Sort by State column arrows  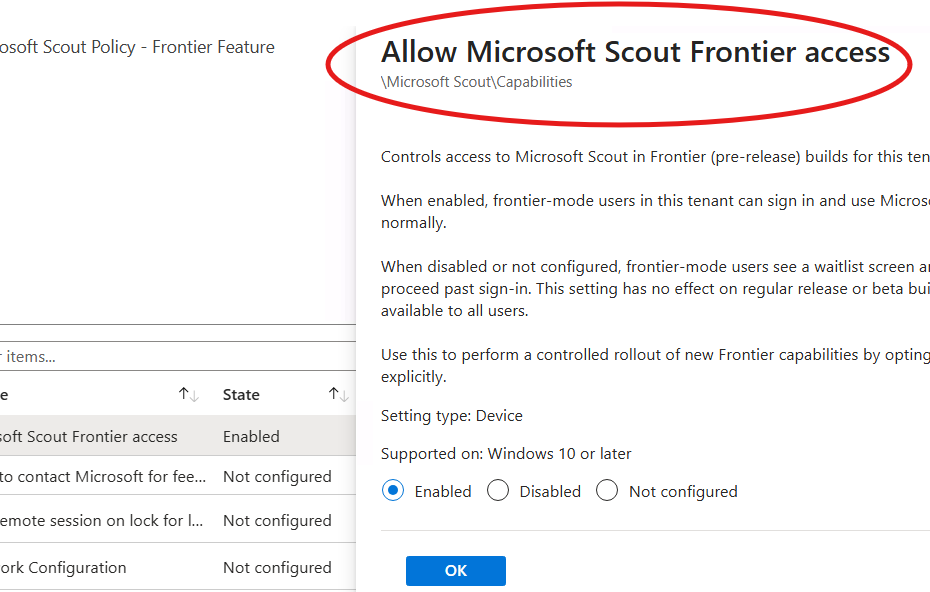[339, 394]
